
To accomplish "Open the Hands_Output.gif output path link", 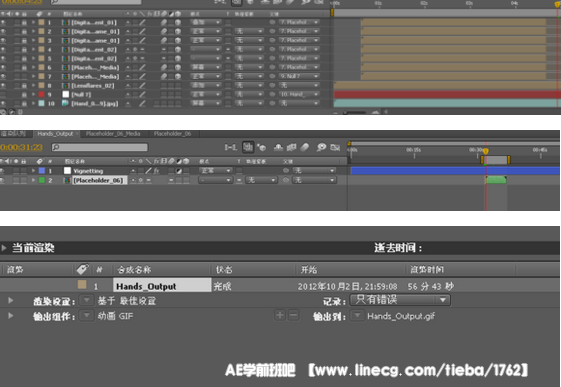I will 401,316.
